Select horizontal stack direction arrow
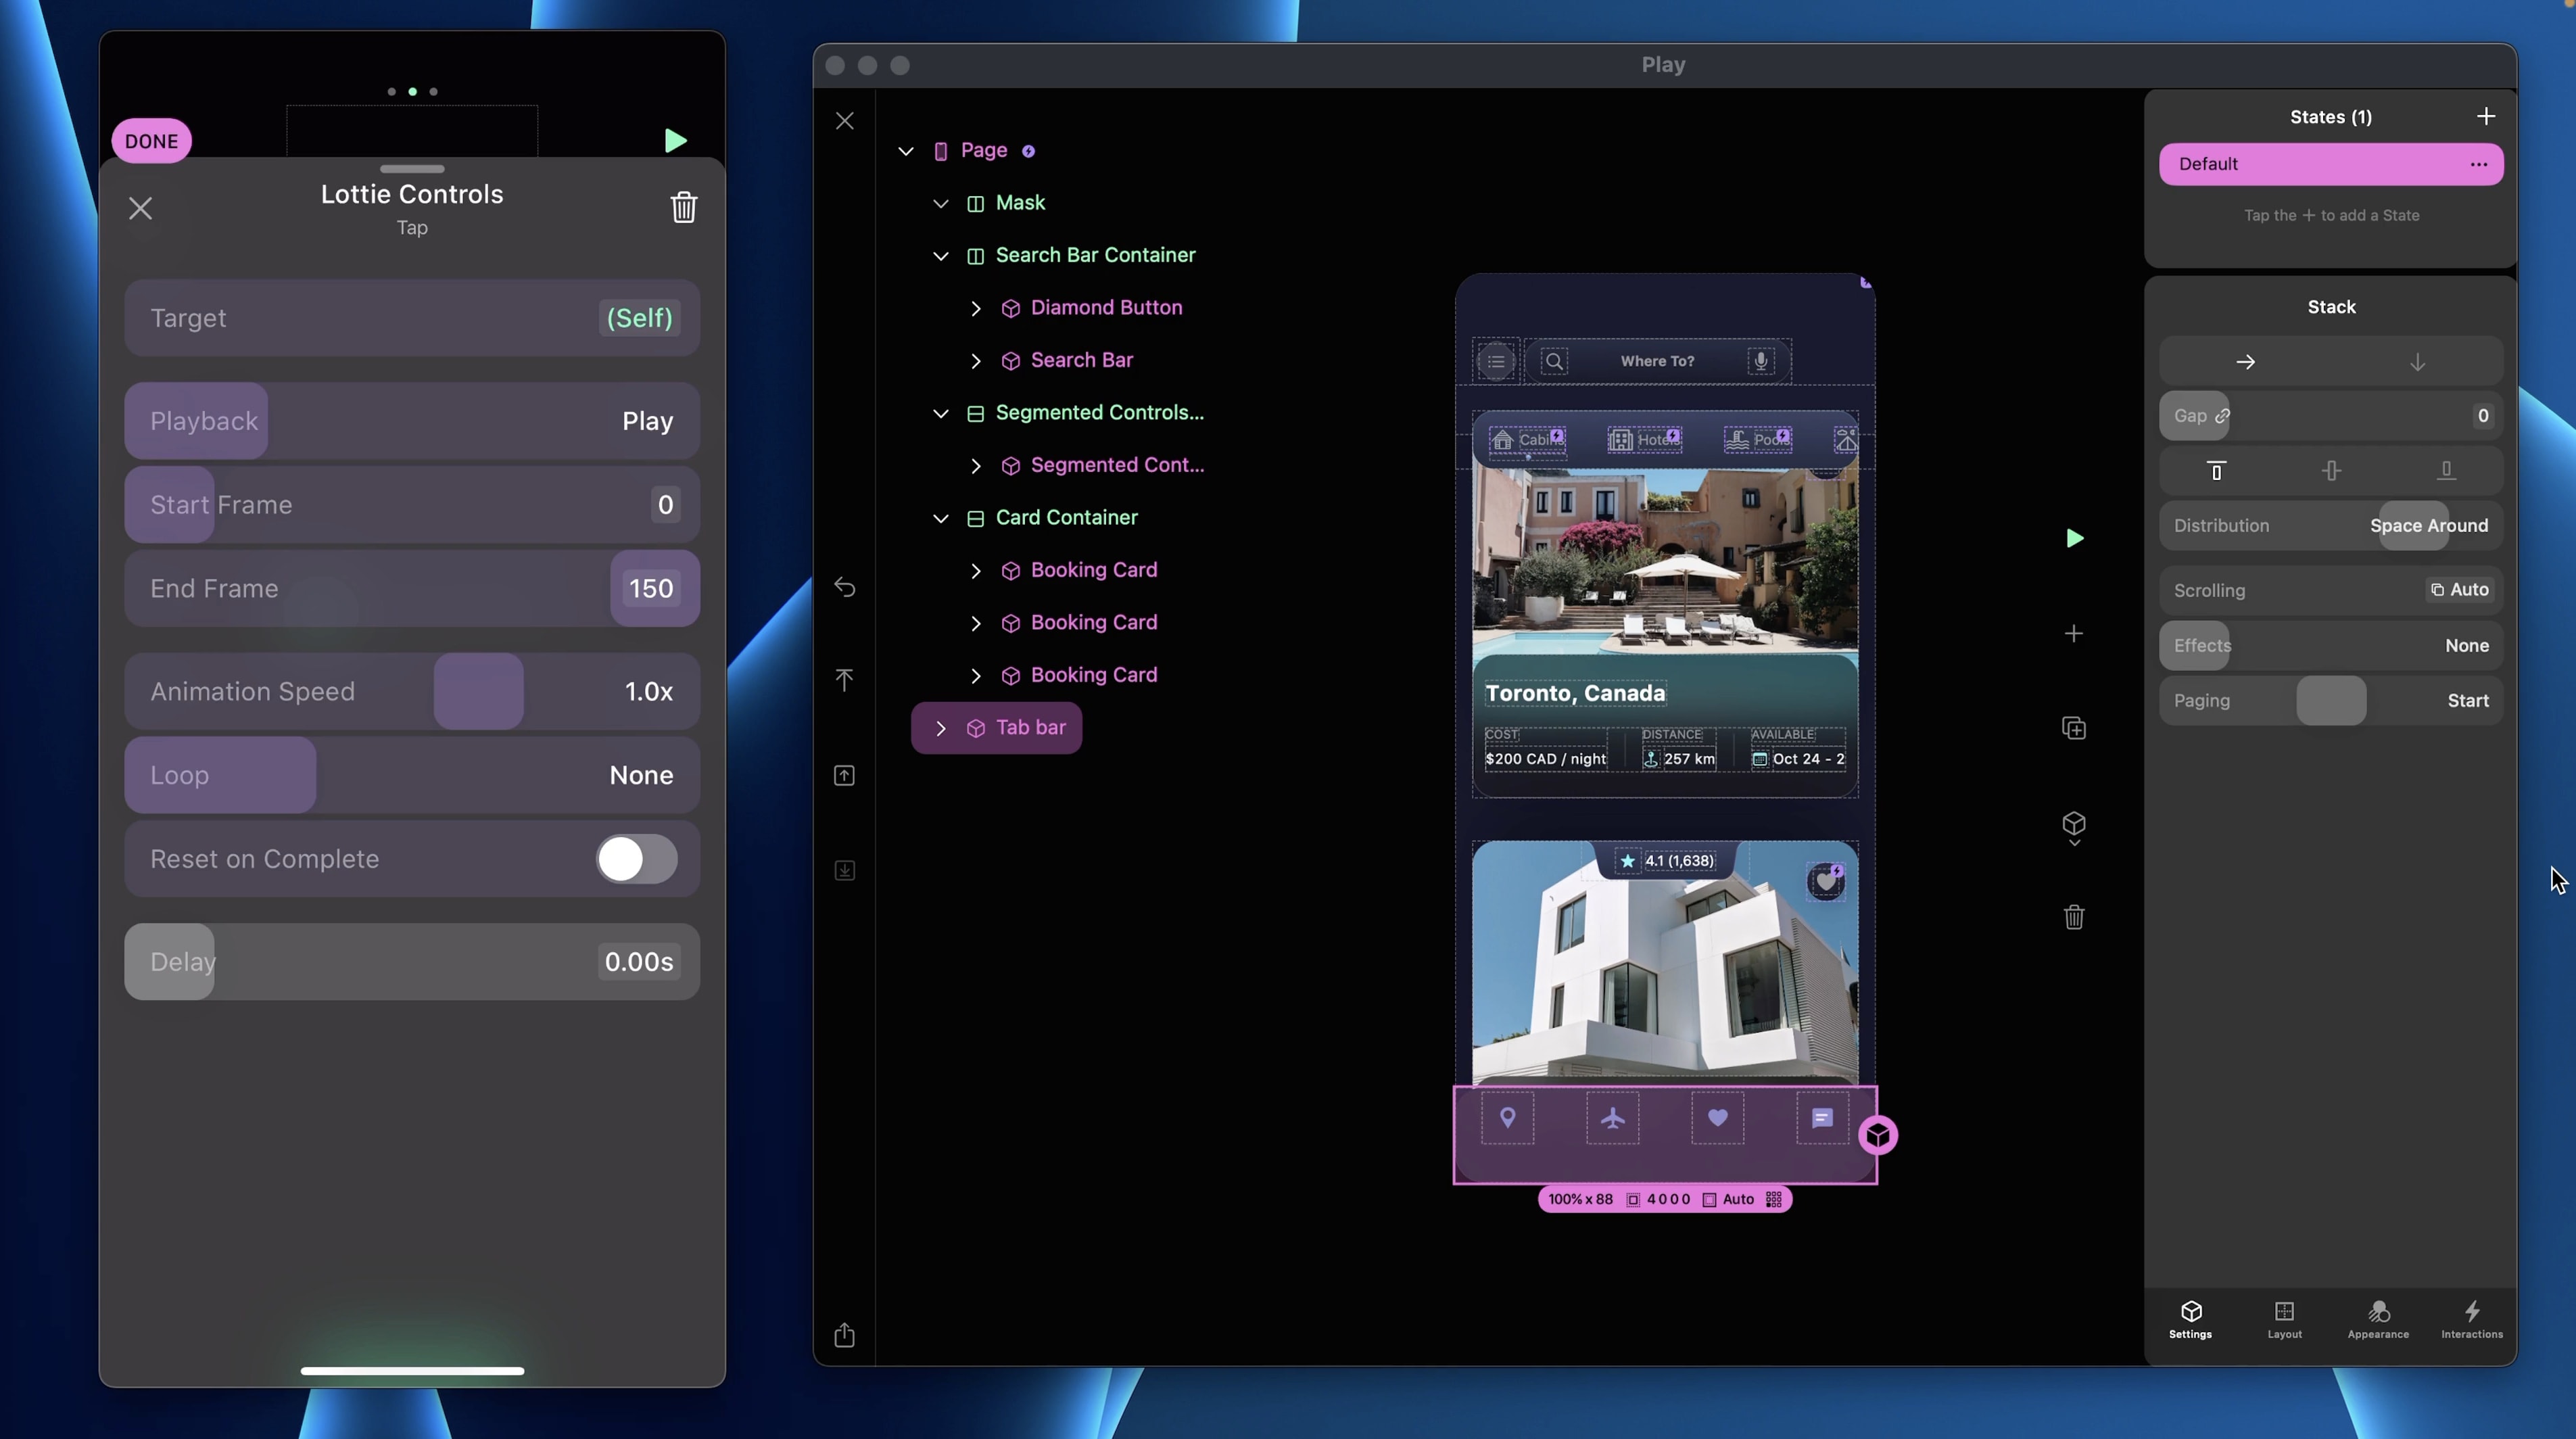The image size is (2576, 1439). (x=2245, y=362)
